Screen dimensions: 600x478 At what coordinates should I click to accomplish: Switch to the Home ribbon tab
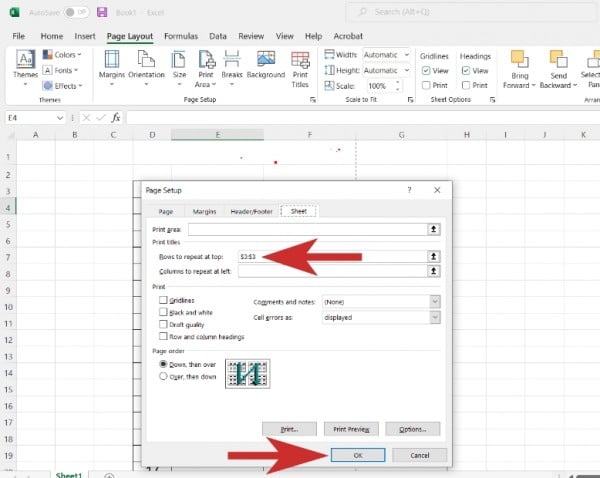(x=52, y=36)
